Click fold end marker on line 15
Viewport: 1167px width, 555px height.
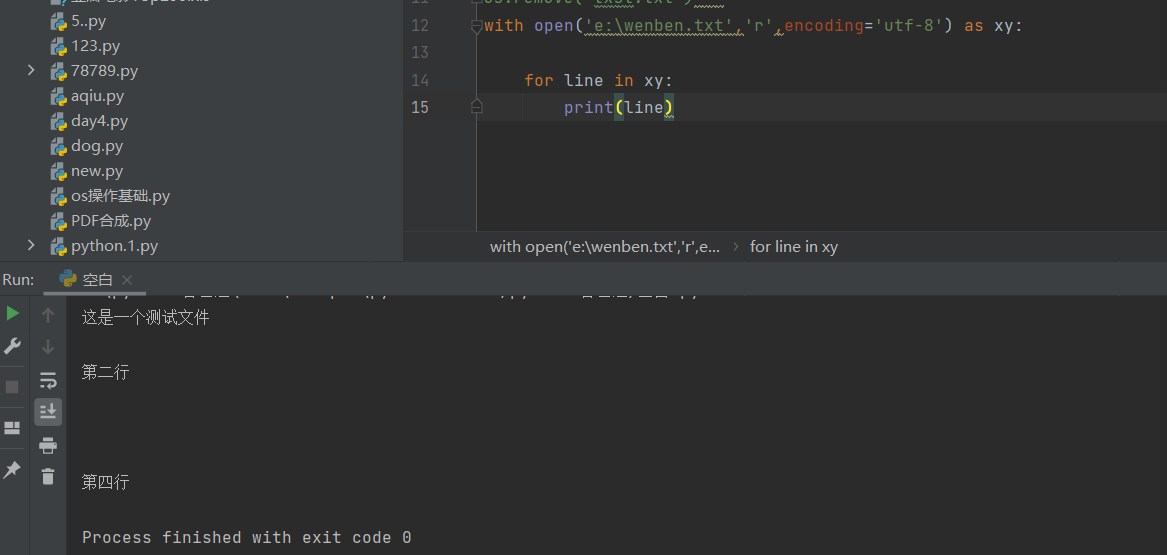(x=476, y=107)
